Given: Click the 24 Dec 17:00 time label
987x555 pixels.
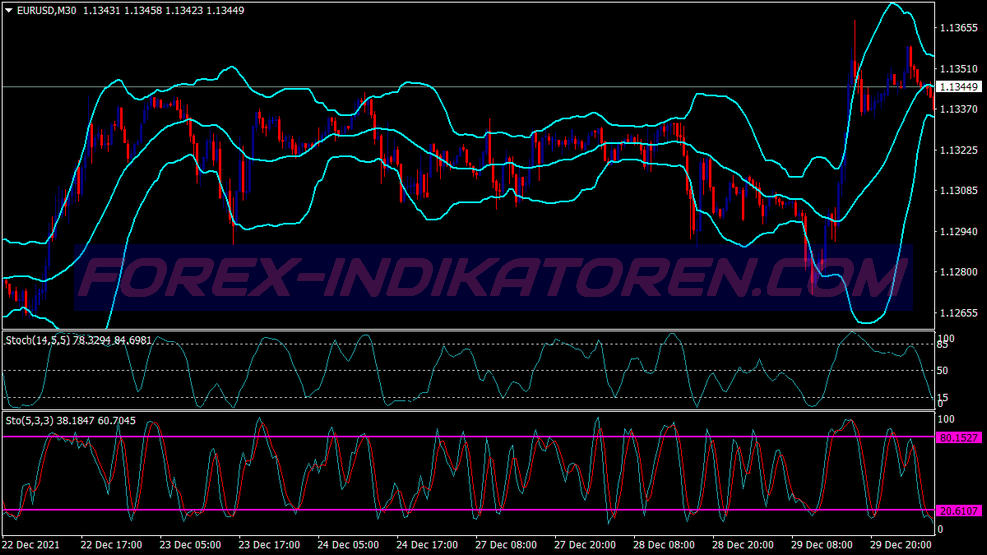Looking at the screenshot, I should coord(422,546).
